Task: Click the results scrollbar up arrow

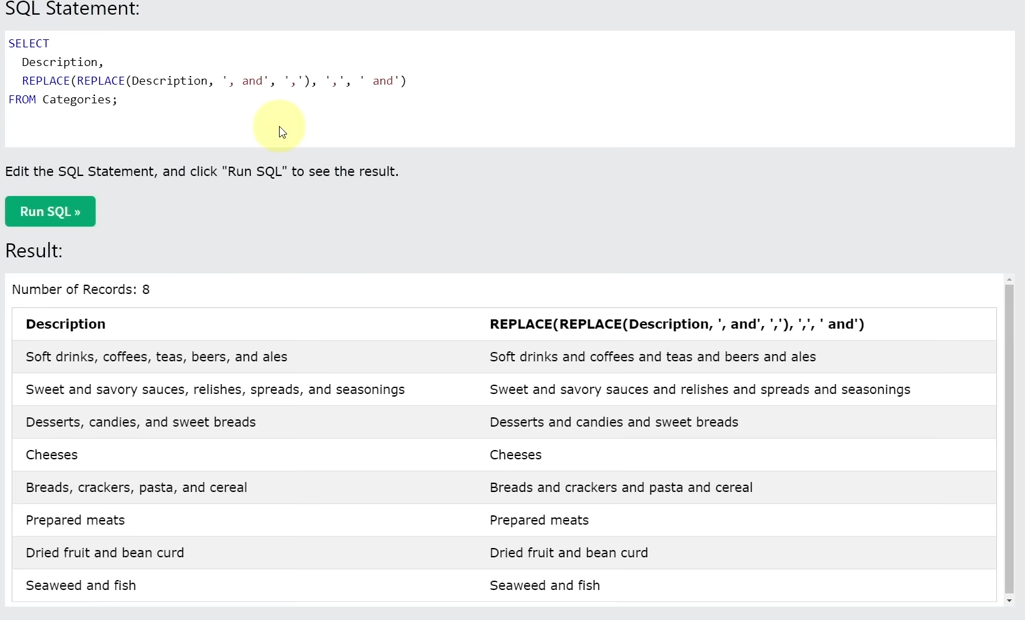Action: [x=1009, y=280]
